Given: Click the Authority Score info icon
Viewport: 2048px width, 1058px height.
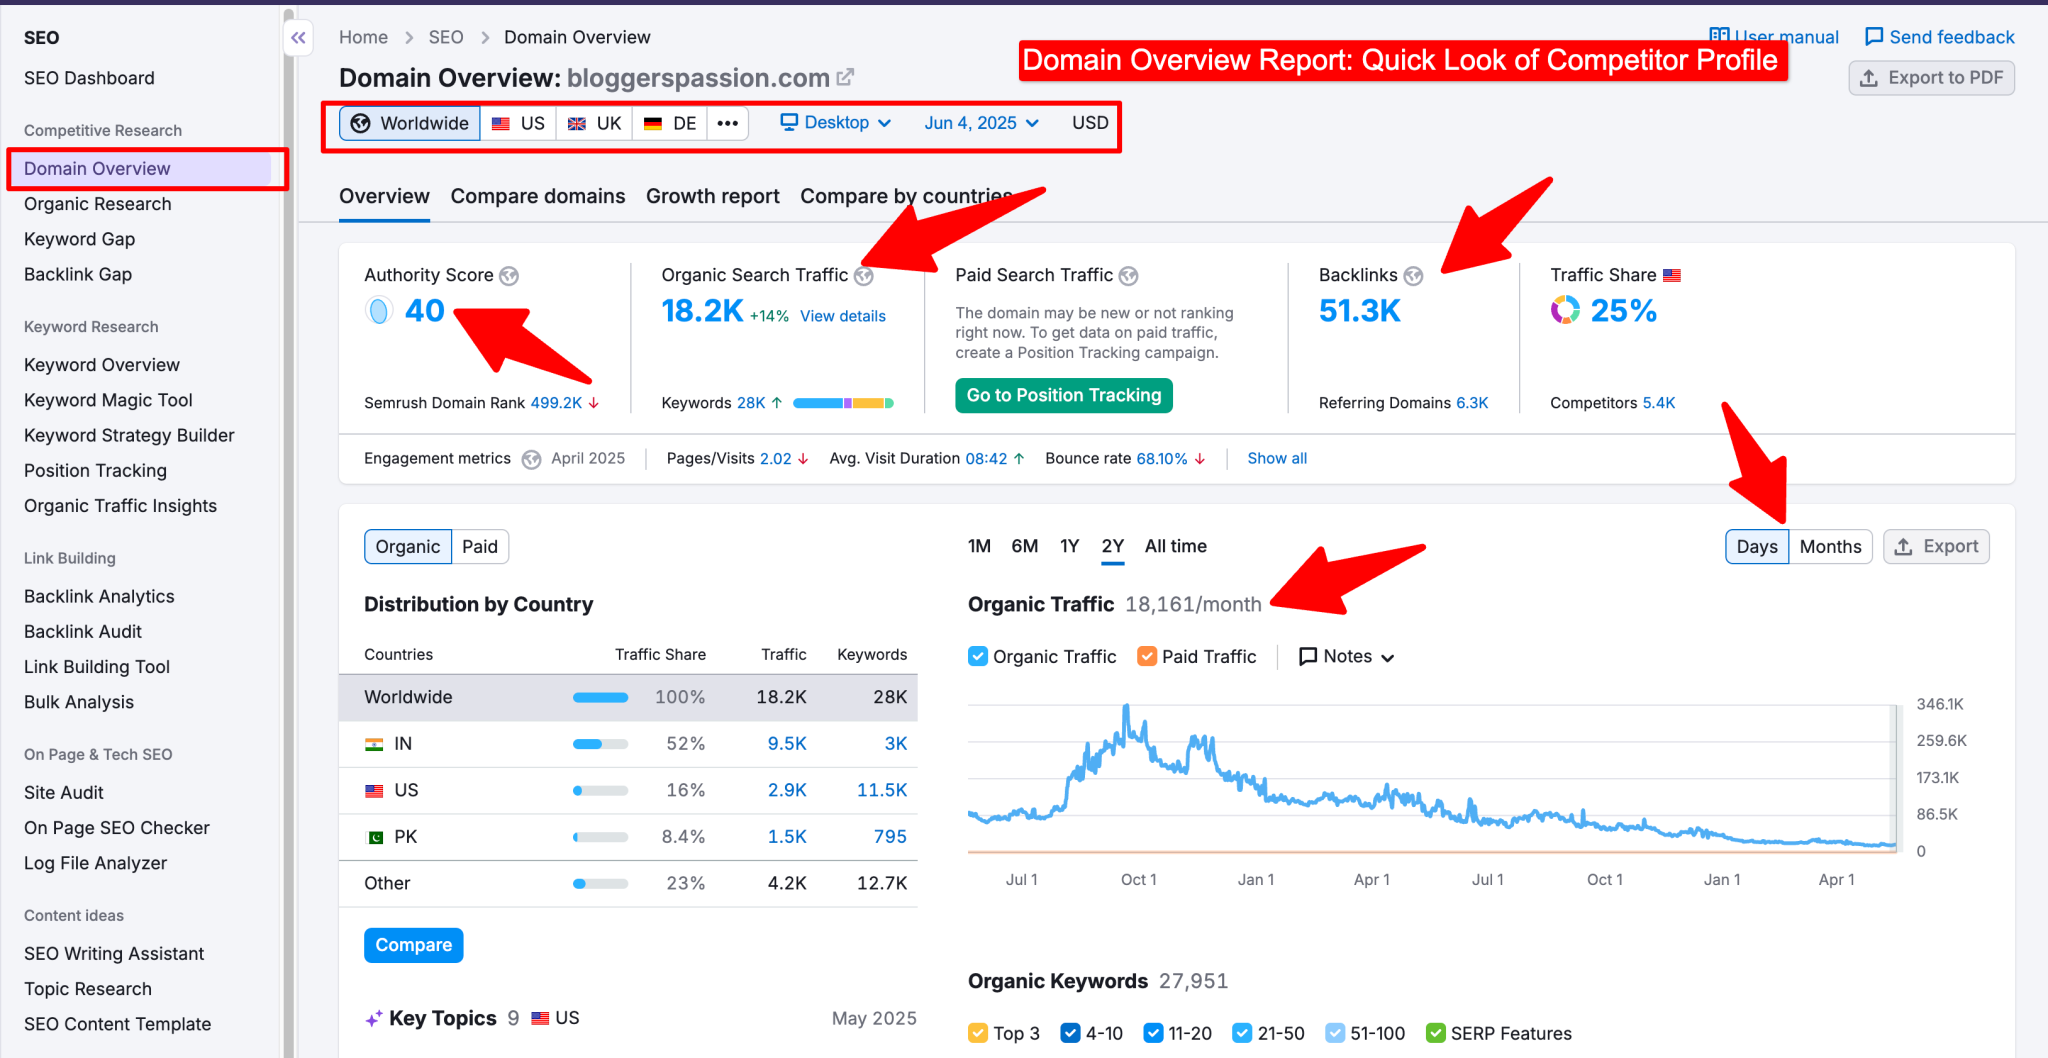Looking at the screenshot, I should (509, 276).
